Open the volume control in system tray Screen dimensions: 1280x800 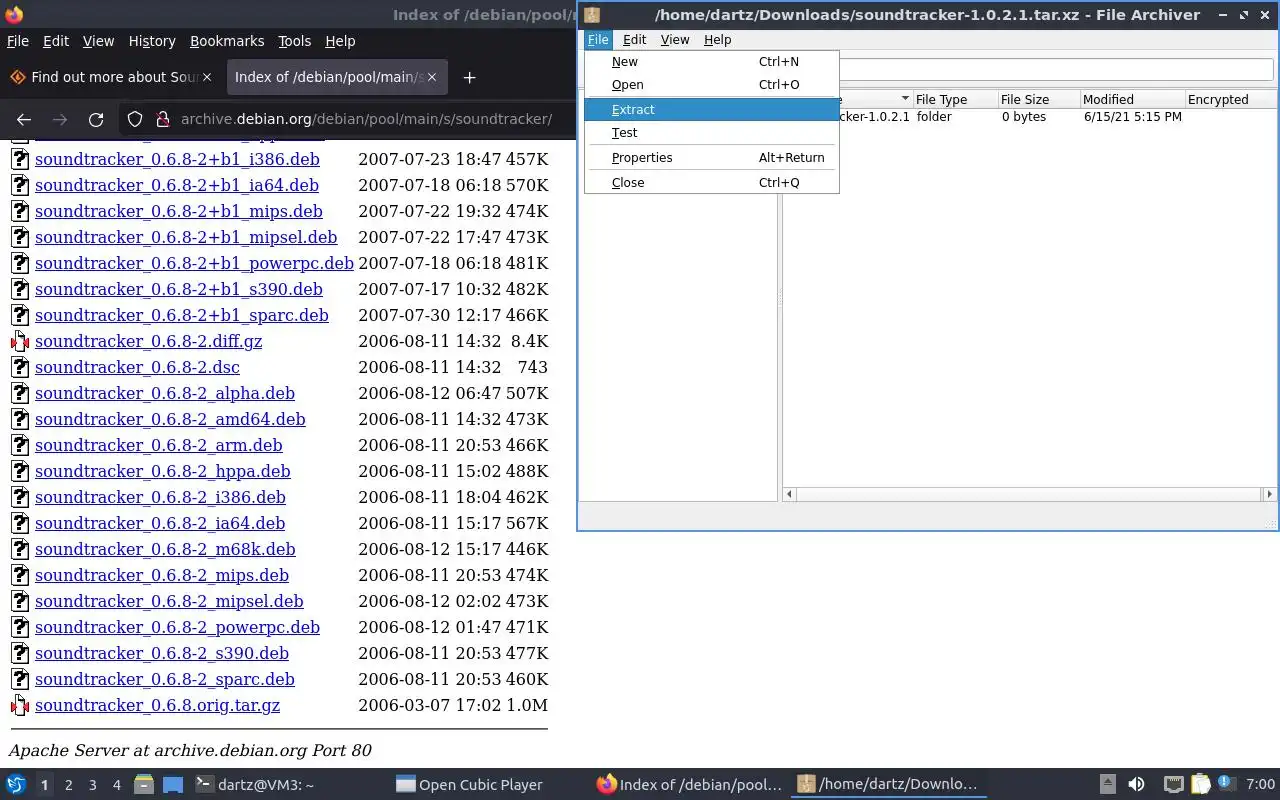(1136, 784)
